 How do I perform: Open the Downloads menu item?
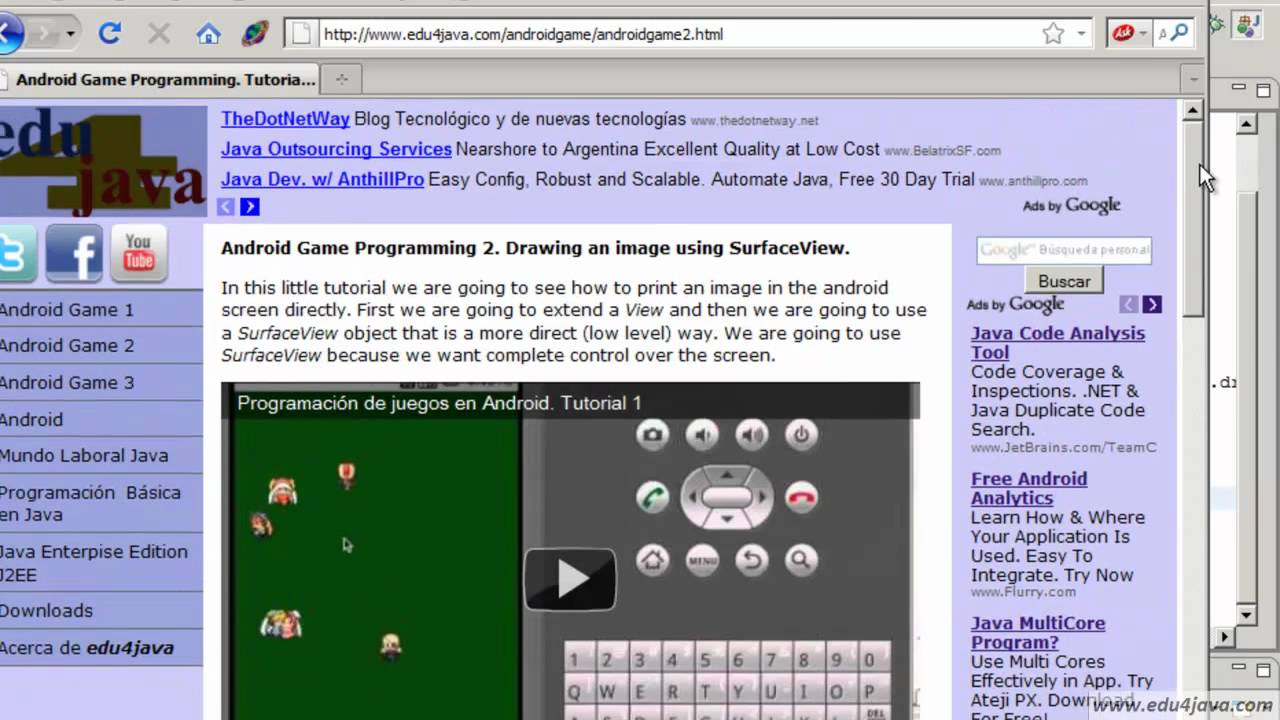click(x=100, y=610)
